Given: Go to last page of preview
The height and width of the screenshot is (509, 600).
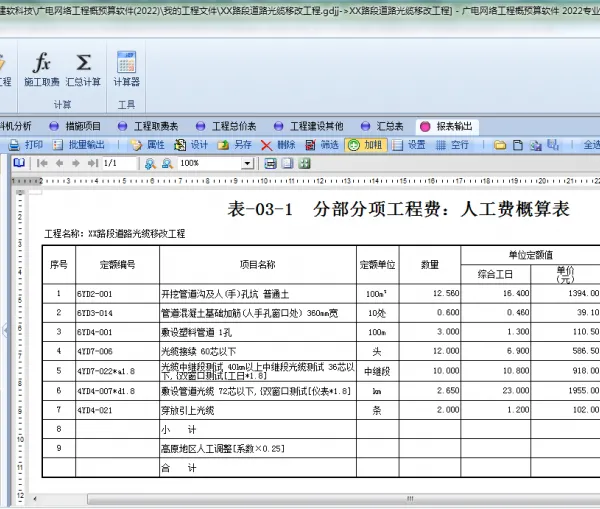Looking at the screenshot, I should 93,163.
